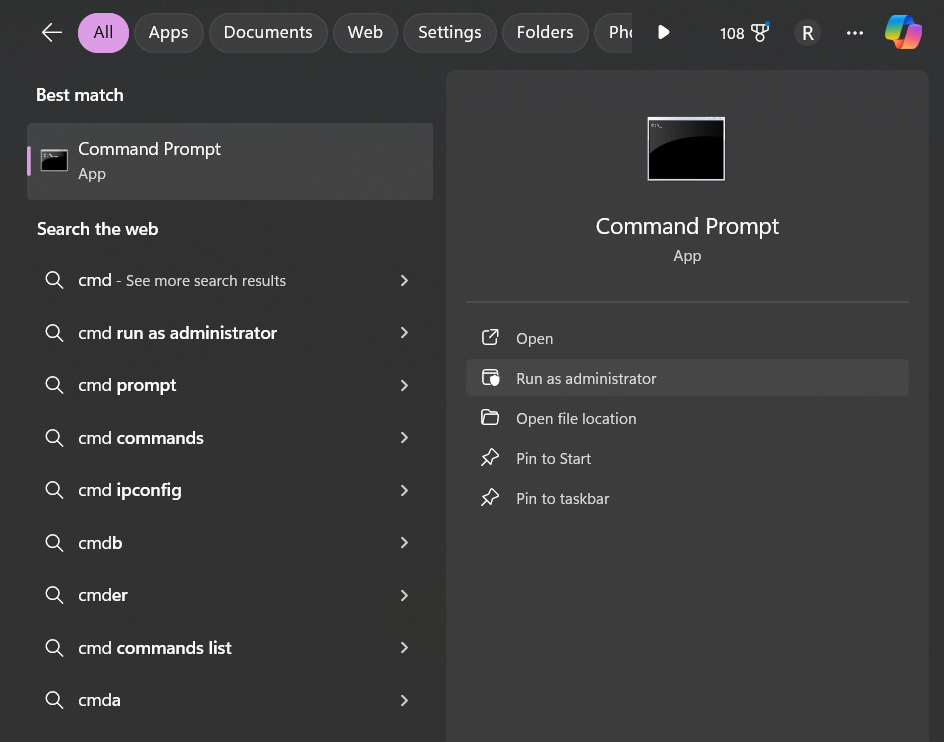Select the Command Prompt App title in best match
The width and height of the screenshot is (944, 742).
pos(149,149)
